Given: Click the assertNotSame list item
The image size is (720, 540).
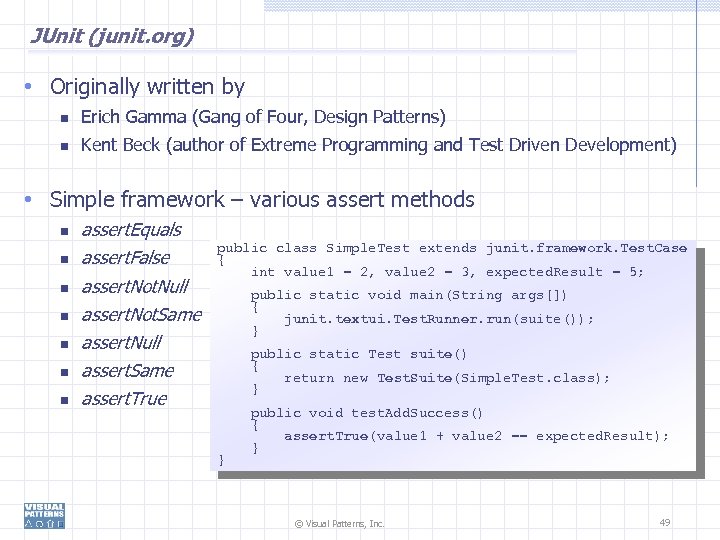Looking at the screenshot, I should point(141,315).
